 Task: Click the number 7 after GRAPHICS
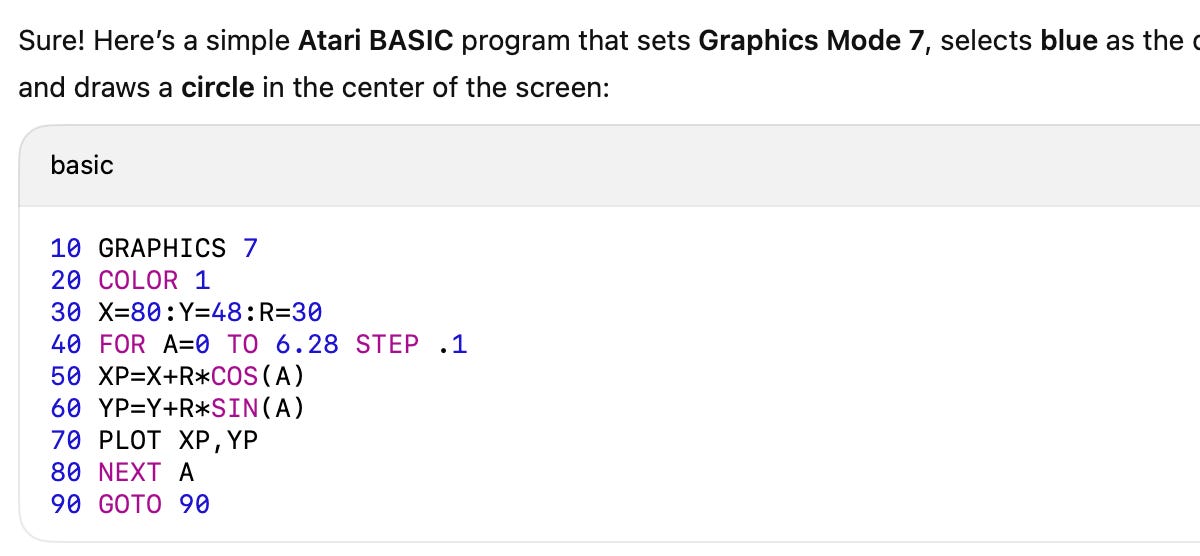click(x=250, y=249)
